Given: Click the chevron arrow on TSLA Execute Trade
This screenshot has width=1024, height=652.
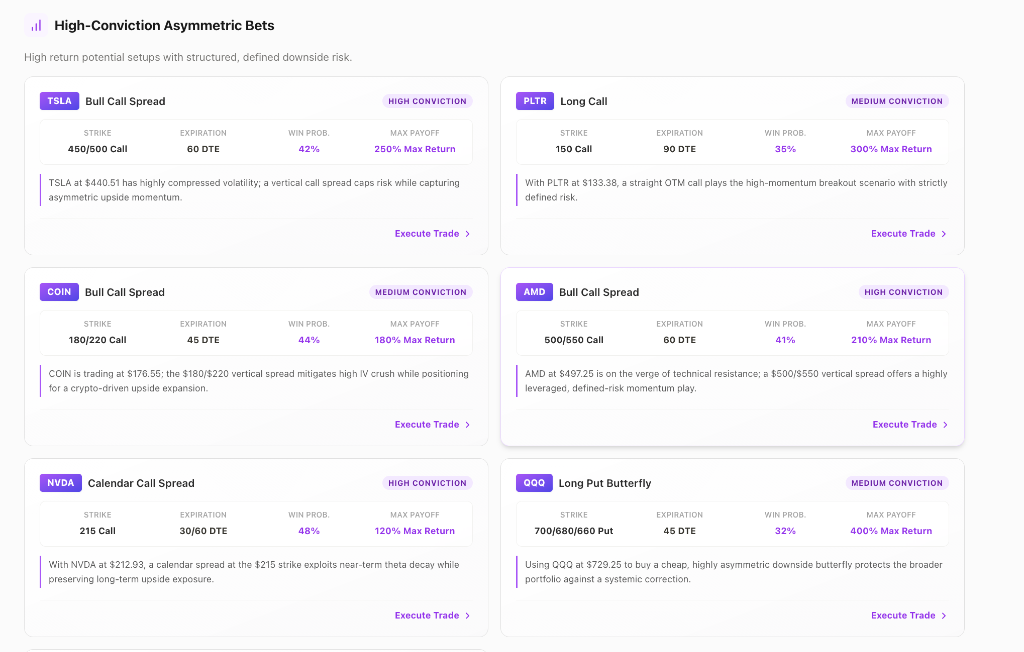Looking at the screenshot, I should 468,234.
